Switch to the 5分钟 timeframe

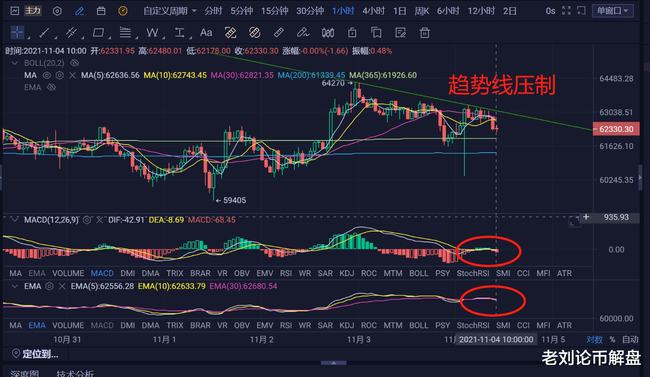(242, 11)
